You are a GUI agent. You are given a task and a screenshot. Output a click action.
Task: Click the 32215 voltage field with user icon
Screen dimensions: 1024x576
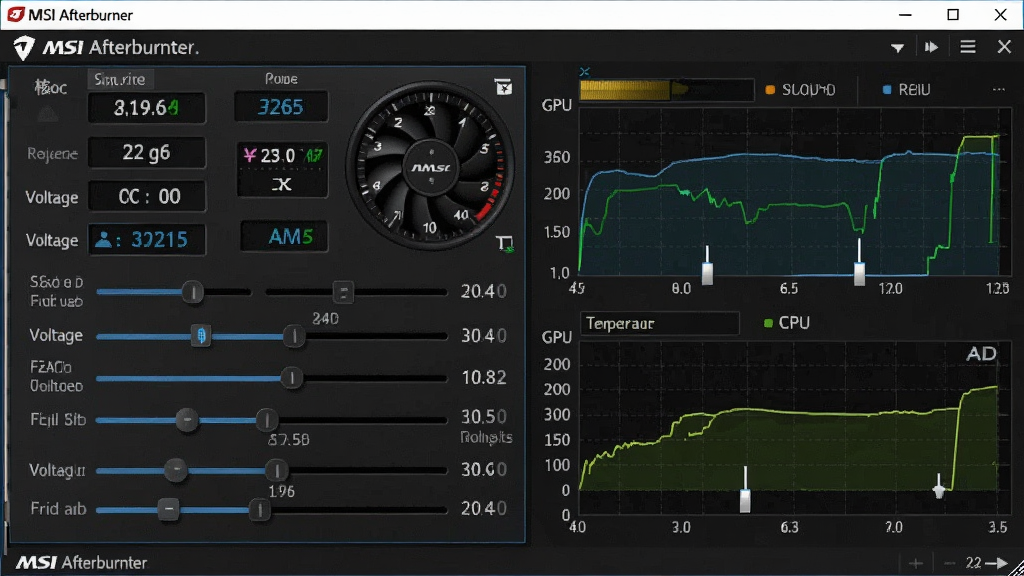click(x=147, y=240)
